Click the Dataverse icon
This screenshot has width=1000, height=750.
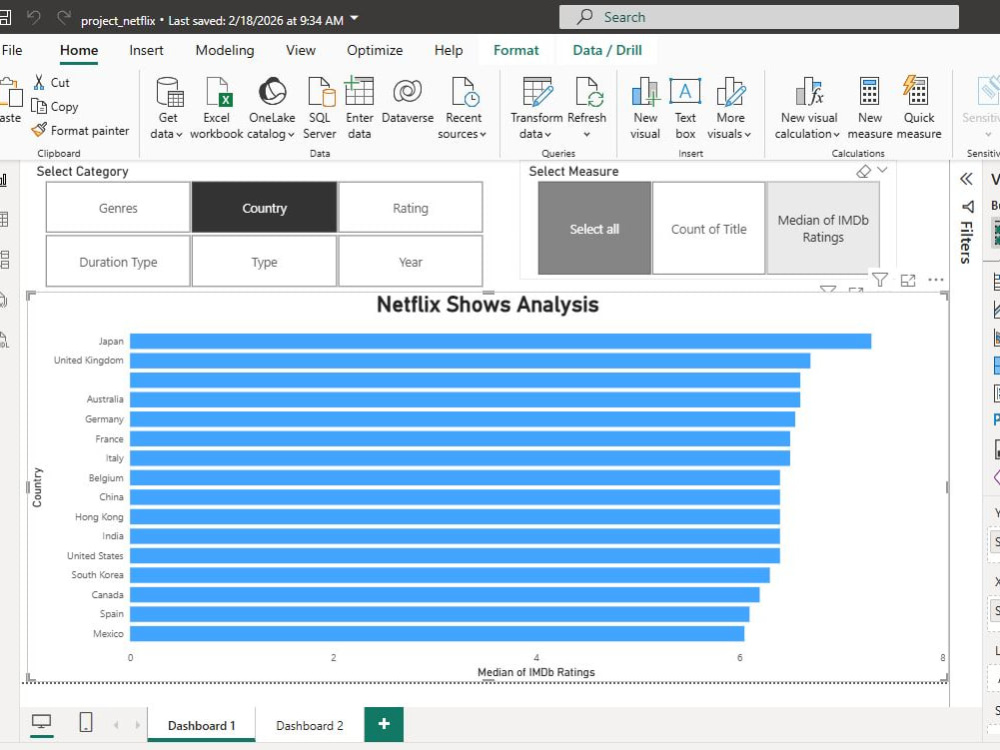tap(408, 91)
